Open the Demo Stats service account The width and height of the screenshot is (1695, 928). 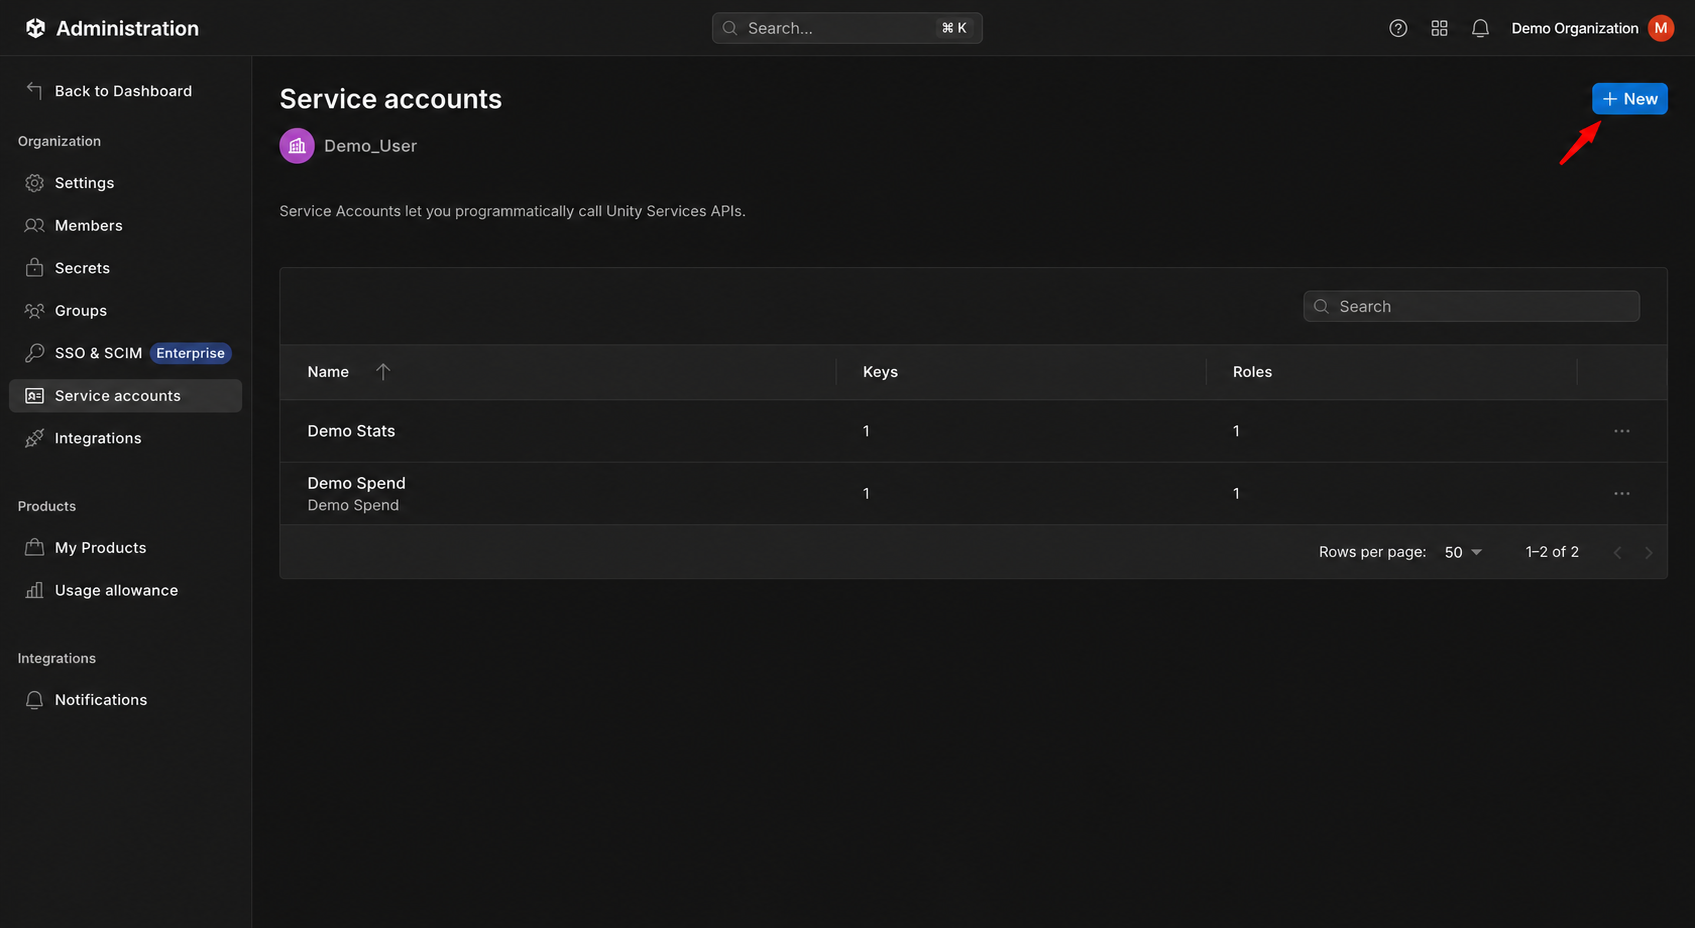351,431
